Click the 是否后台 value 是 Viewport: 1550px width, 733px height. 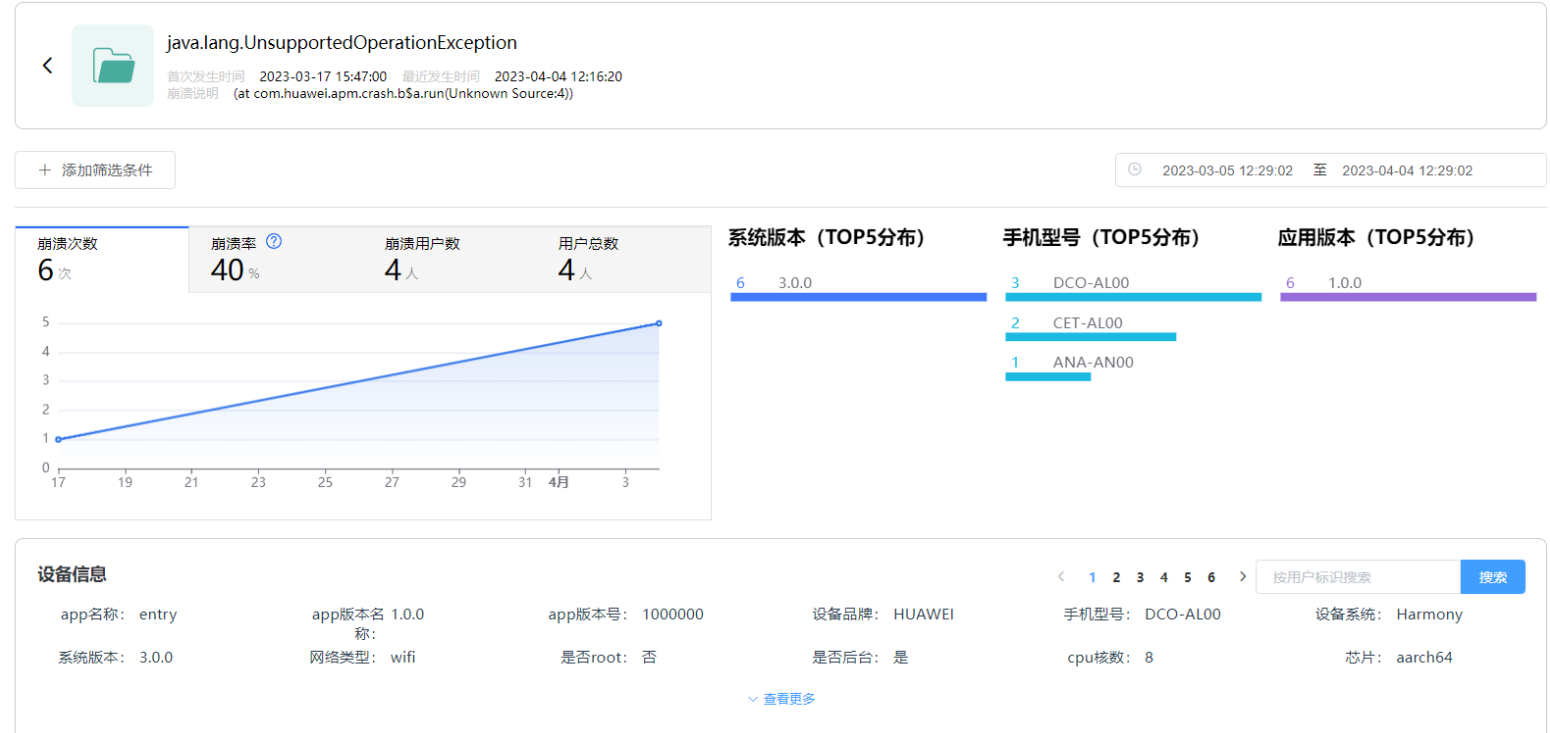[900, 658]
